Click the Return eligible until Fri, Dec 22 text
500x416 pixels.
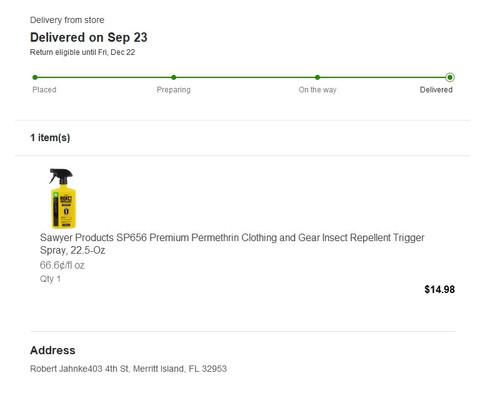click(x=82, y=52)
